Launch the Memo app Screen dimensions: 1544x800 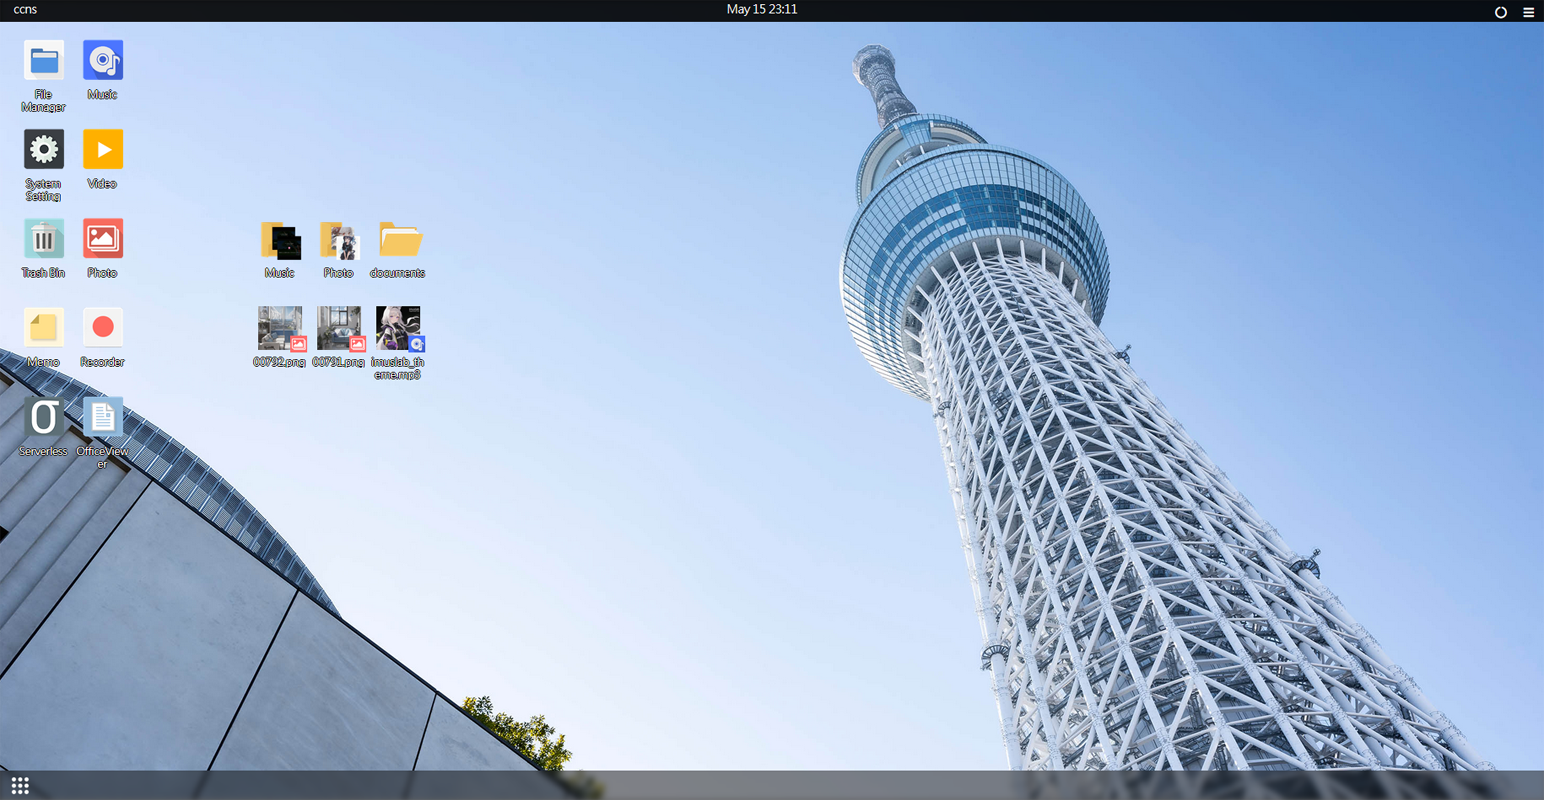pyautogui.click(x=43, y=329)
